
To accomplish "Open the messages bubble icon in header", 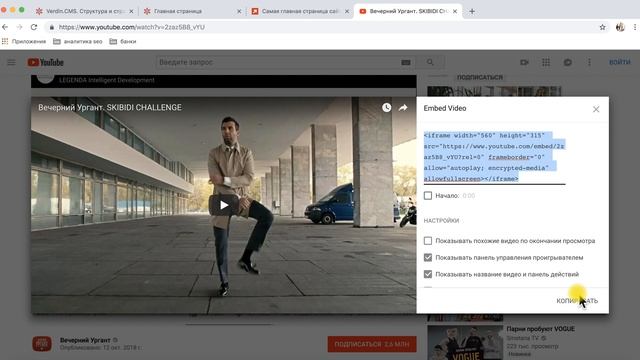I will (x=567, y=62).
